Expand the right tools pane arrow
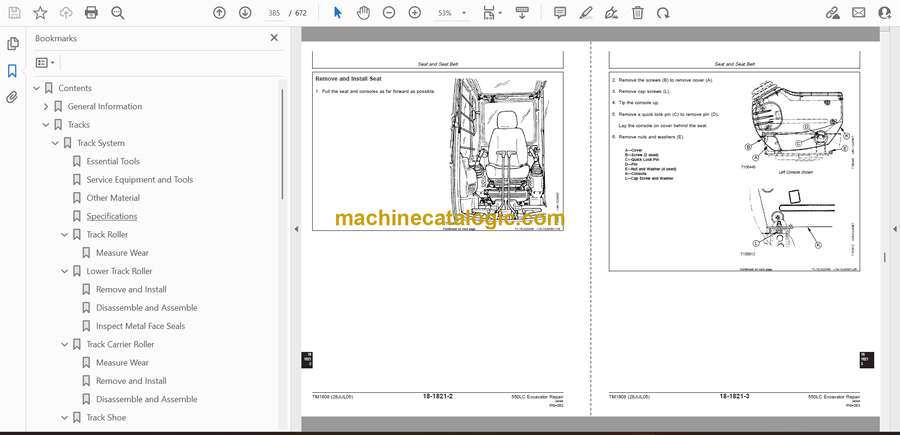The height and width of the screenshot is (435, 900). pyautogui.click(x=894, y=229)
